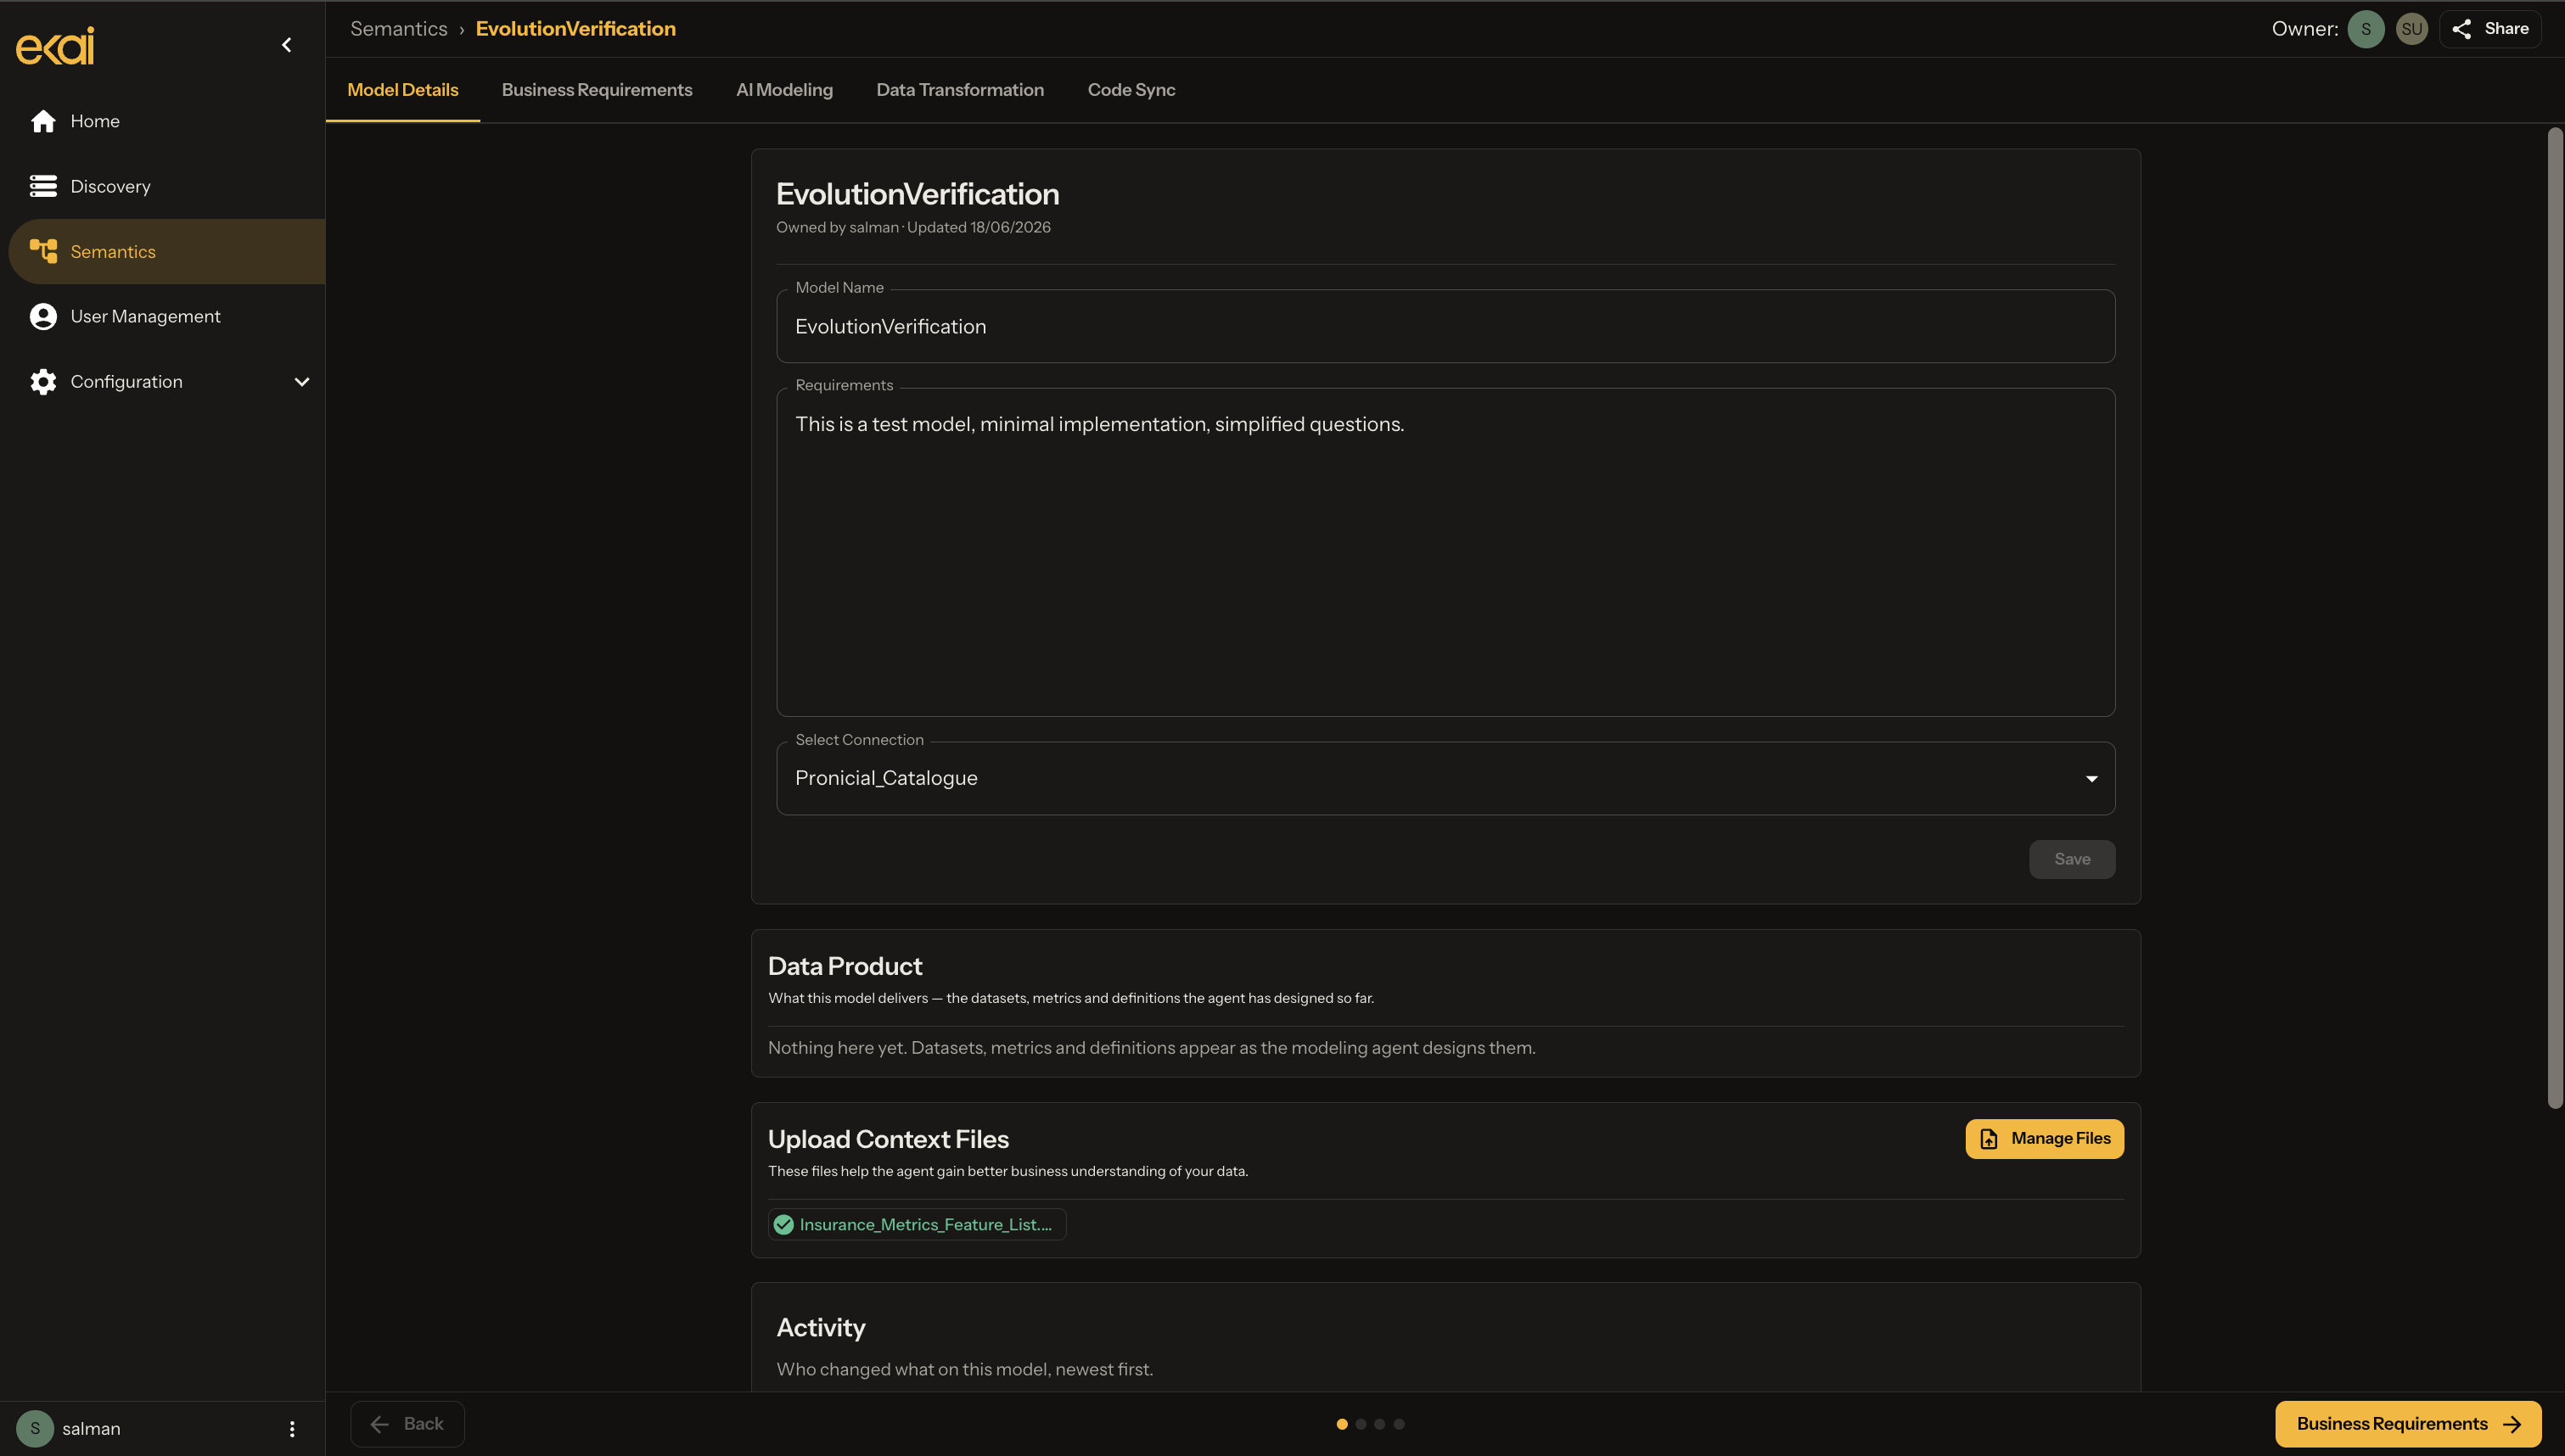Open the Insurance_Metrics_Feature_List file chip

tap(917, 1225)
